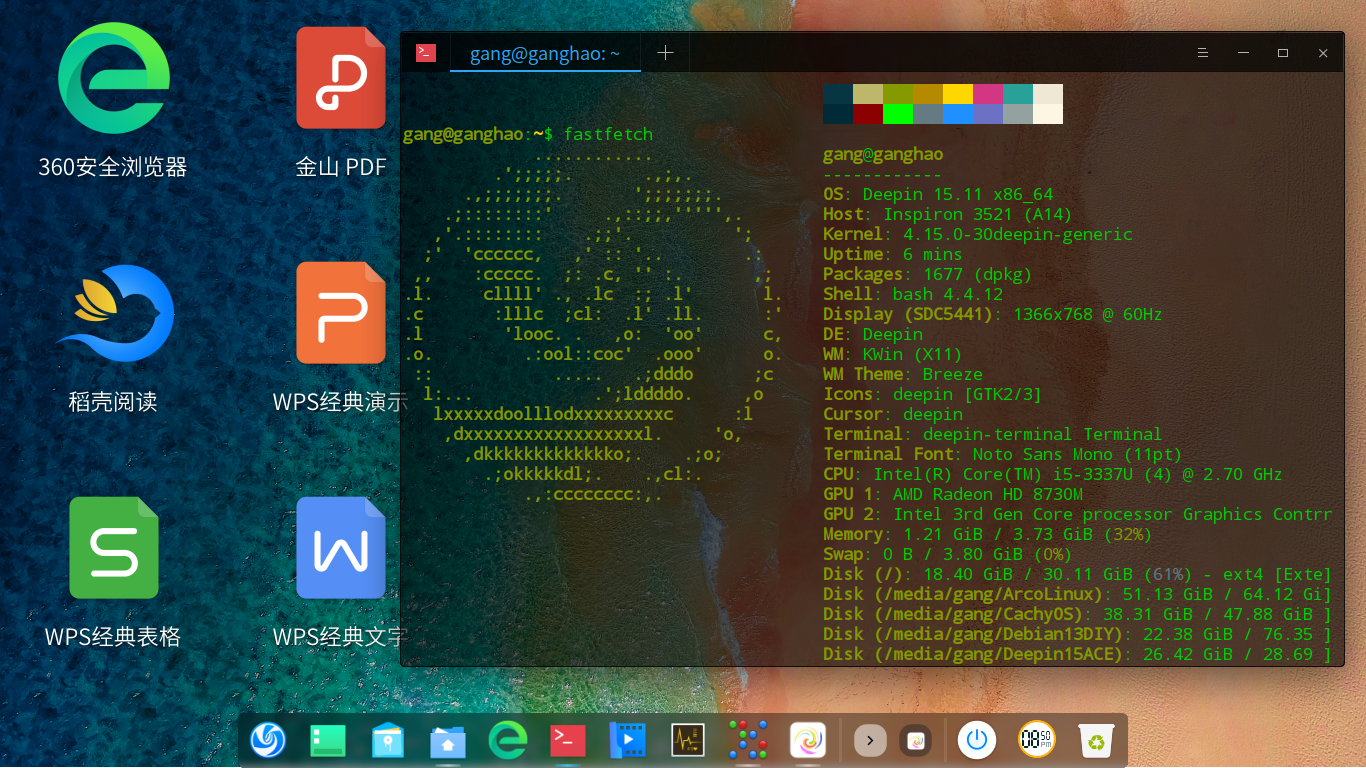The height and width of the screenshot is (768, 1366).
Task: Open the 360安全浏览器 desktop shortcut
Action: point(113,80)
